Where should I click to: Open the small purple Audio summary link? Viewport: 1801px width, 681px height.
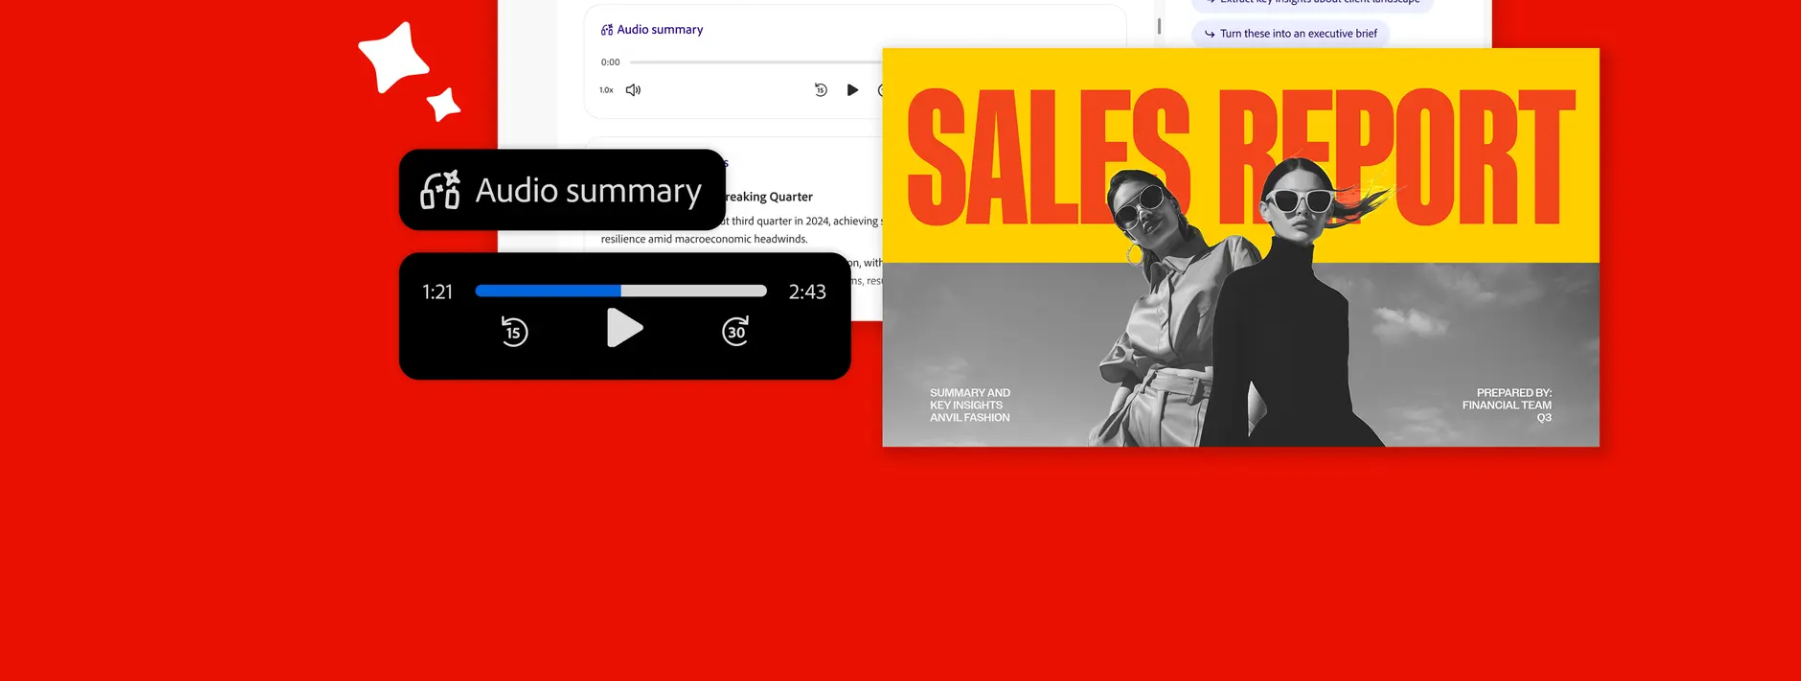tap(652, 30)
